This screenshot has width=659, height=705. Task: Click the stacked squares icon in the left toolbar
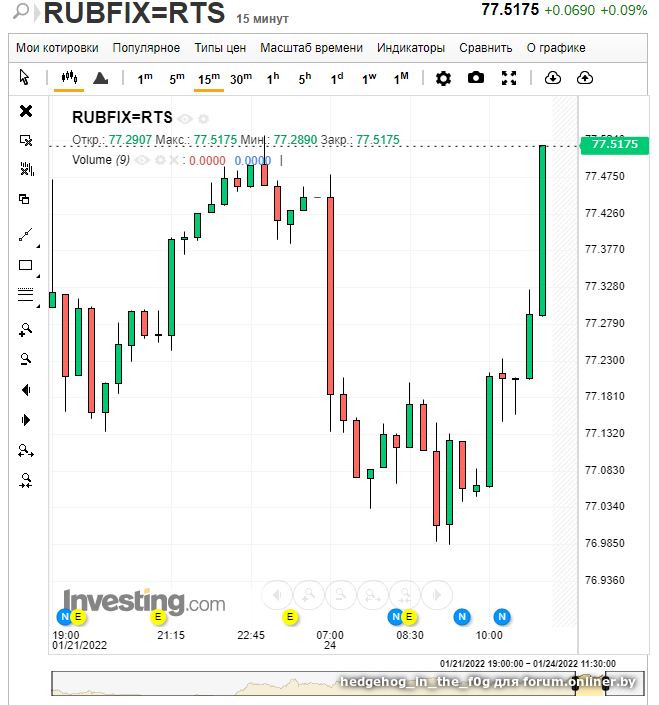pyautogui.click(x=24, y=199)
